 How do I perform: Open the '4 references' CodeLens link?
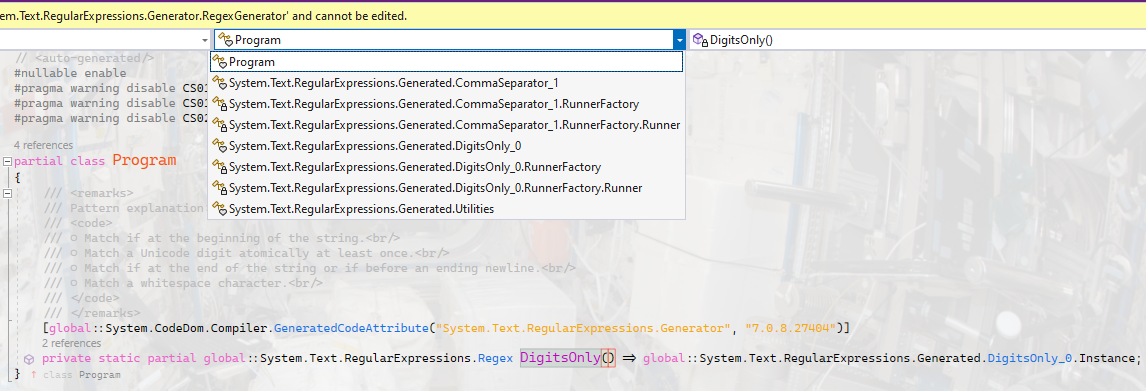(43, 145)
